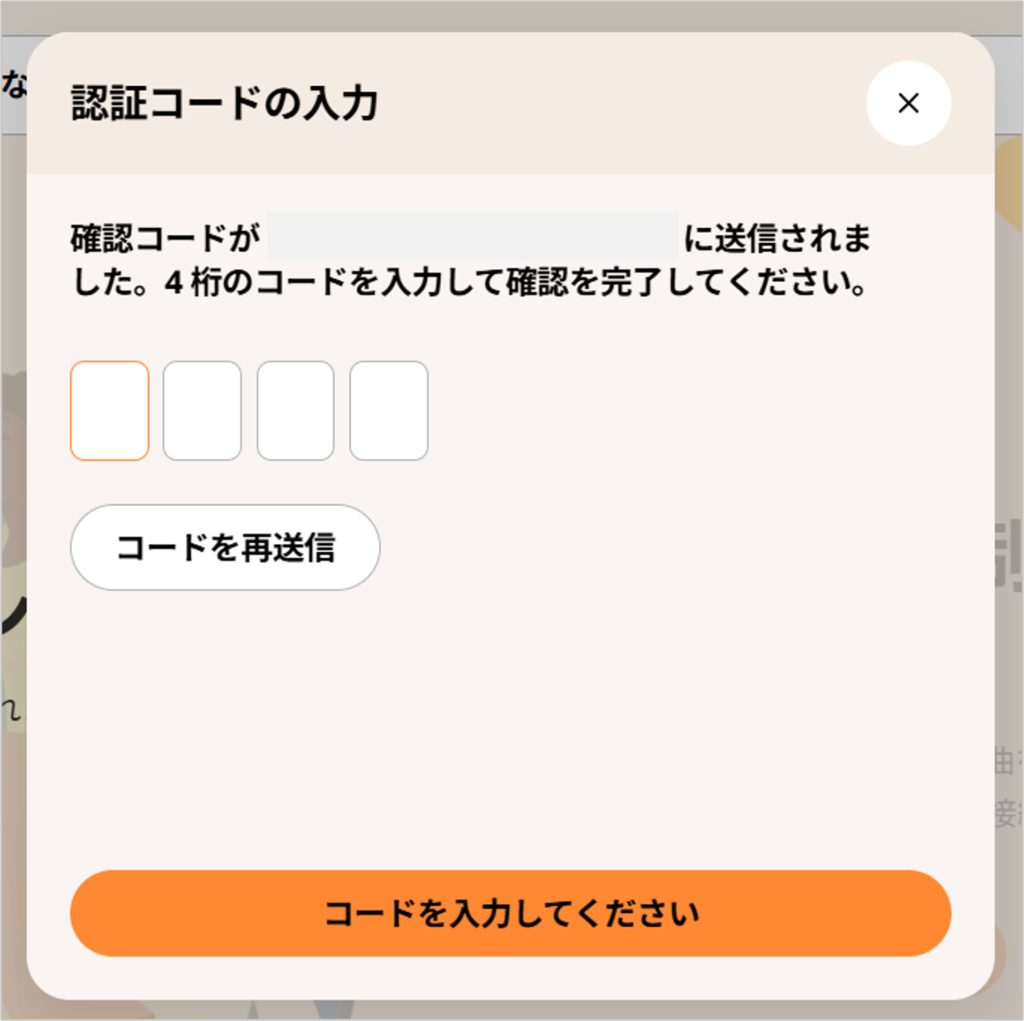Image resolution: width=1024 pixels, height=1021 pixels.
Task: Click the first verification code input box
Action: click(x=109, y=410)
